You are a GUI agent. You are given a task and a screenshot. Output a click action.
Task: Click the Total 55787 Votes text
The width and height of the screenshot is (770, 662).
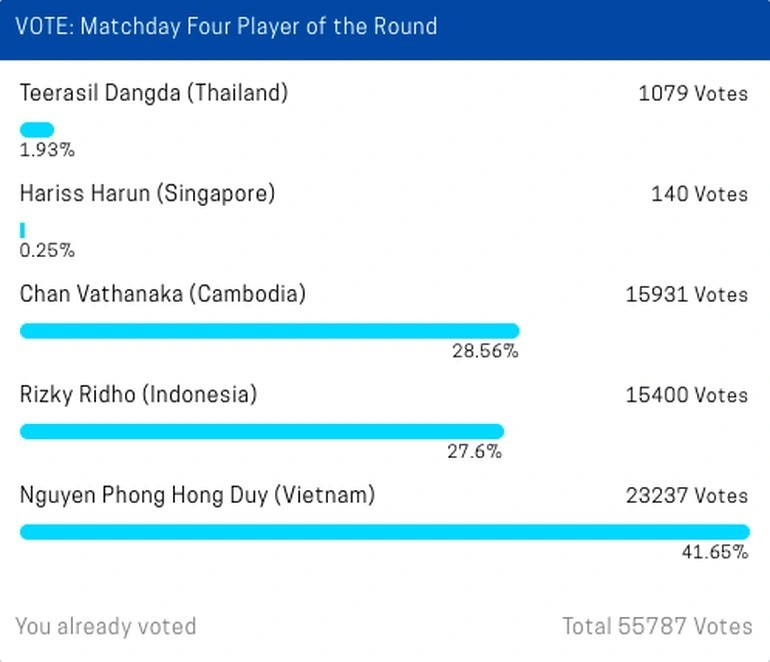click(657, 627)
